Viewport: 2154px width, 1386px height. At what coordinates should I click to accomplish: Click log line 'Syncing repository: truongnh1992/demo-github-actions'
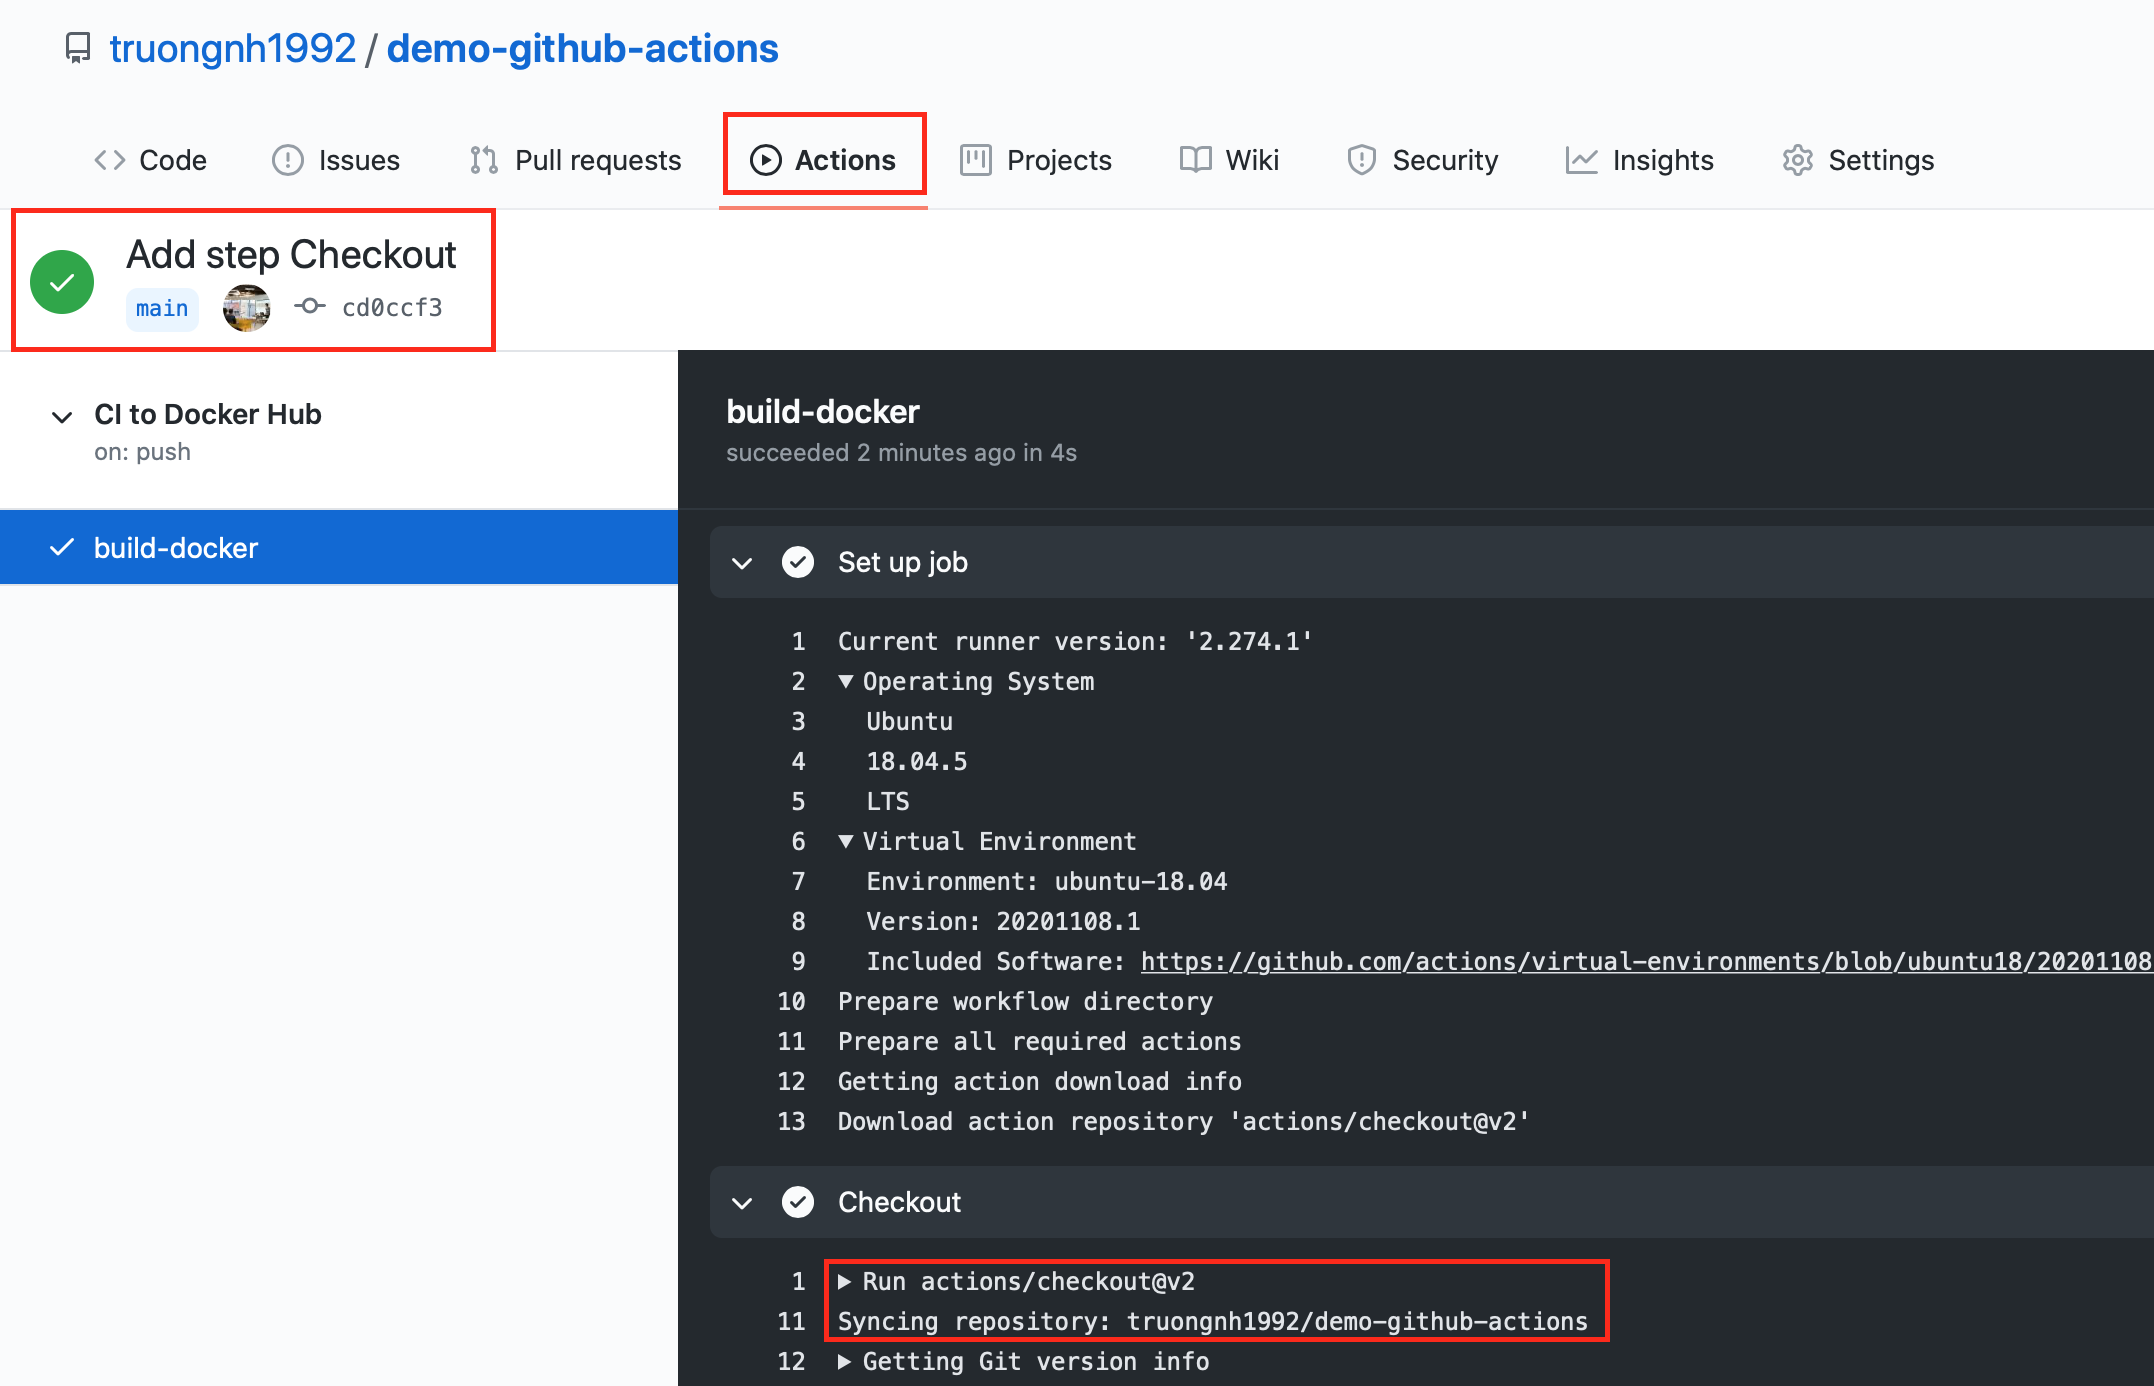coord(1213,1321)
